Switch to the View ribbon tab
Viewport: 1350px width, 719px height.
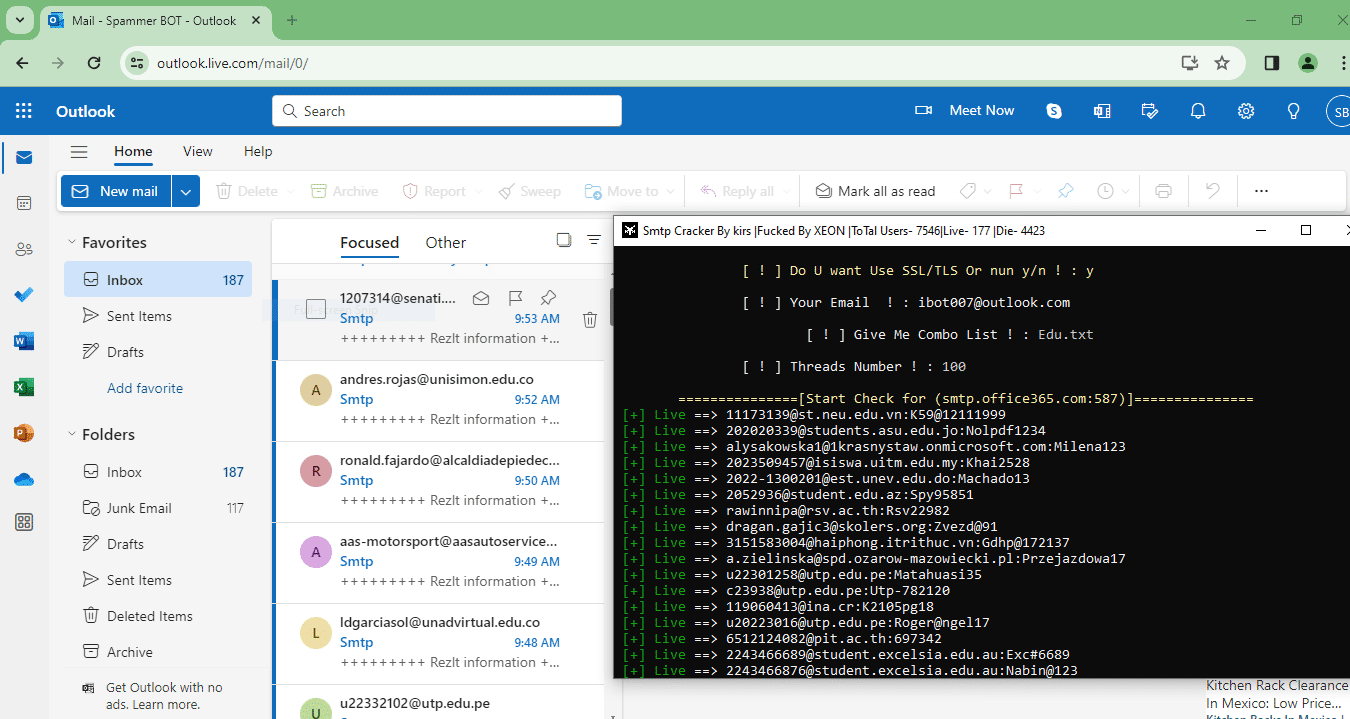(x=197, y=151)
